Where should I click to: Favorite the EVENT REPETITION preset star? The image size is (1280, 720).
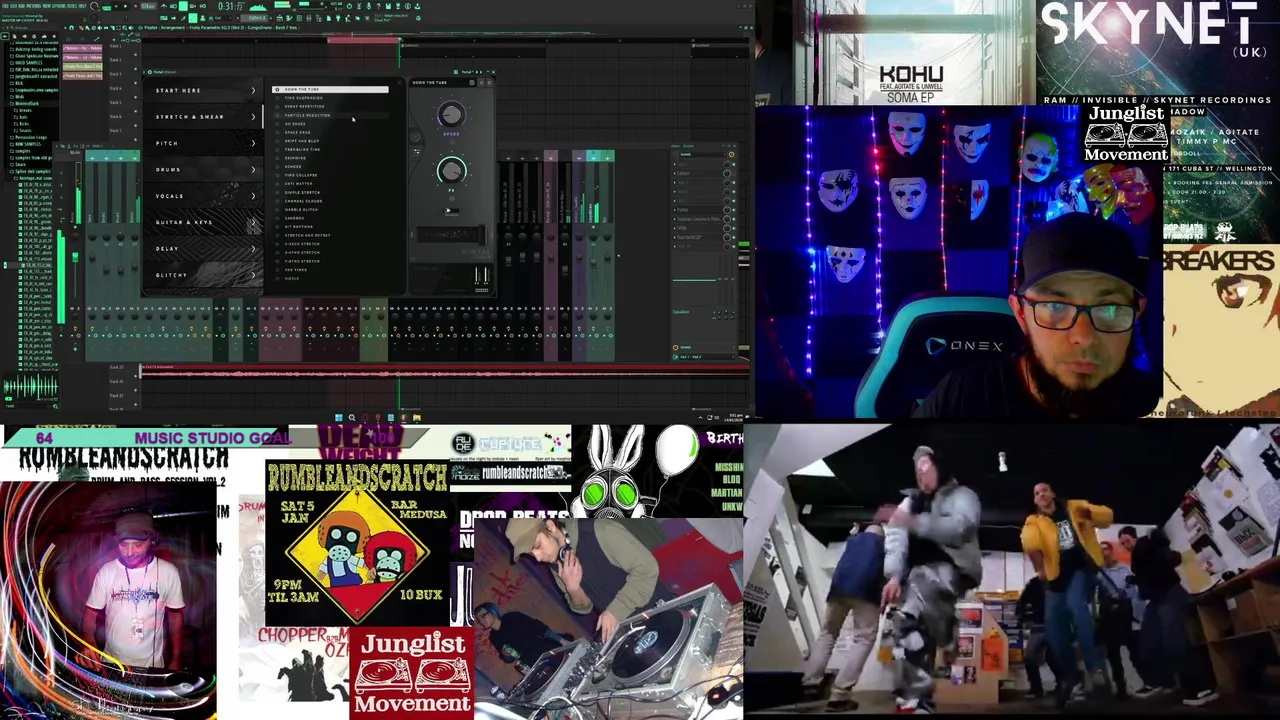click(x=277, y=106)
